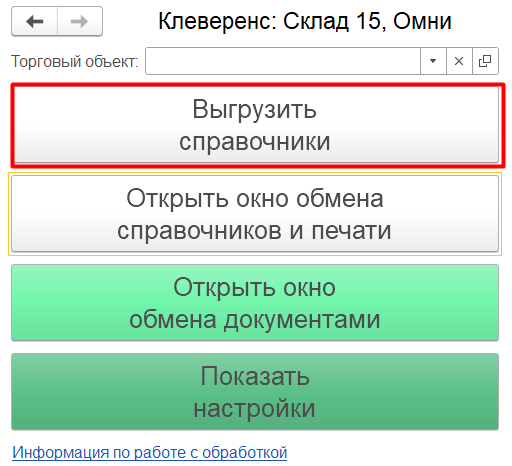Clear the Торговый объект field with X
The image size is (512, 466).
click(x=459, y=61)
